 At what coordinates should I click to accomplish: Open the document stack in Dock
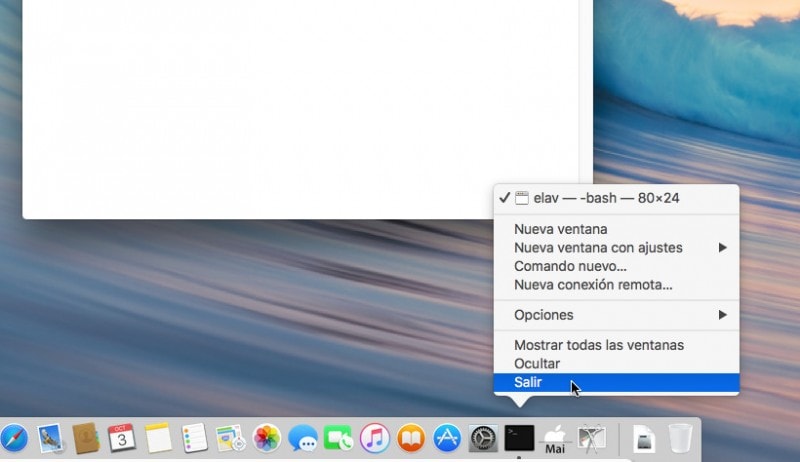tap(644, 438)
